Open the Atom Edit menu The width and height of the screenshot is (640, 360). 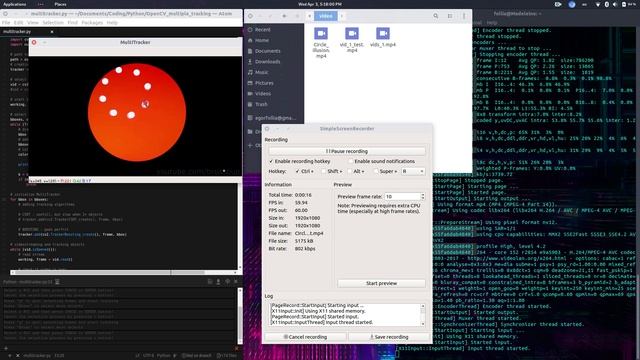coord(18,22)
